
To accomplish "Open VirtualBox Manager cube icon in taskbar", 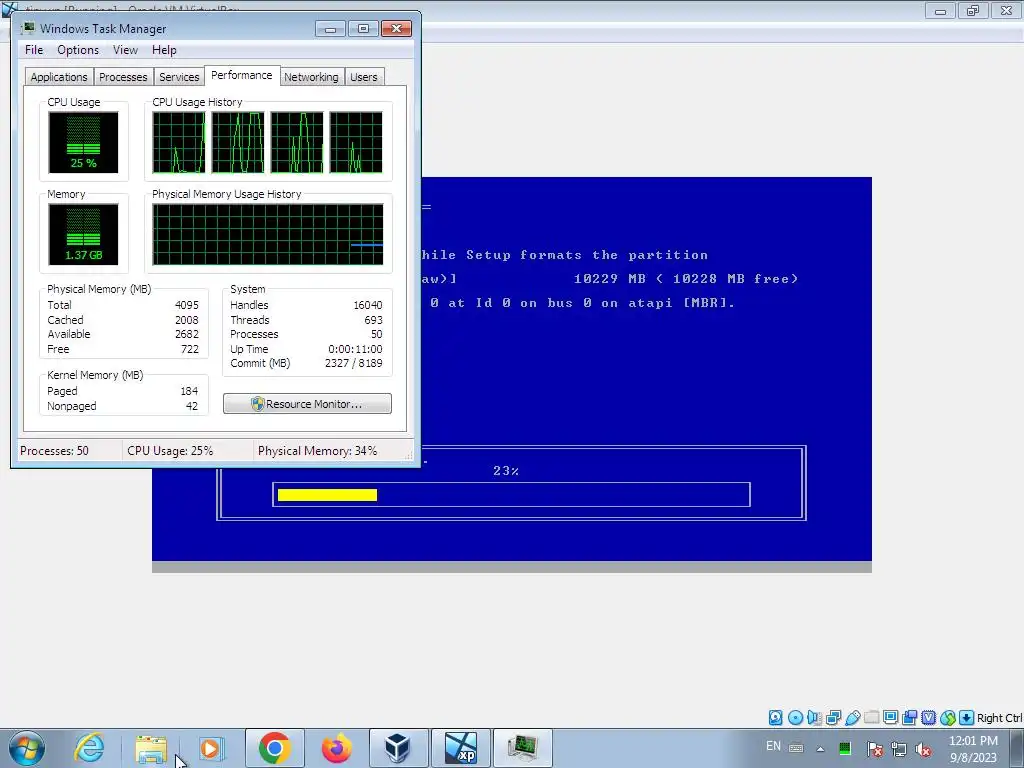I will [398, 748].
